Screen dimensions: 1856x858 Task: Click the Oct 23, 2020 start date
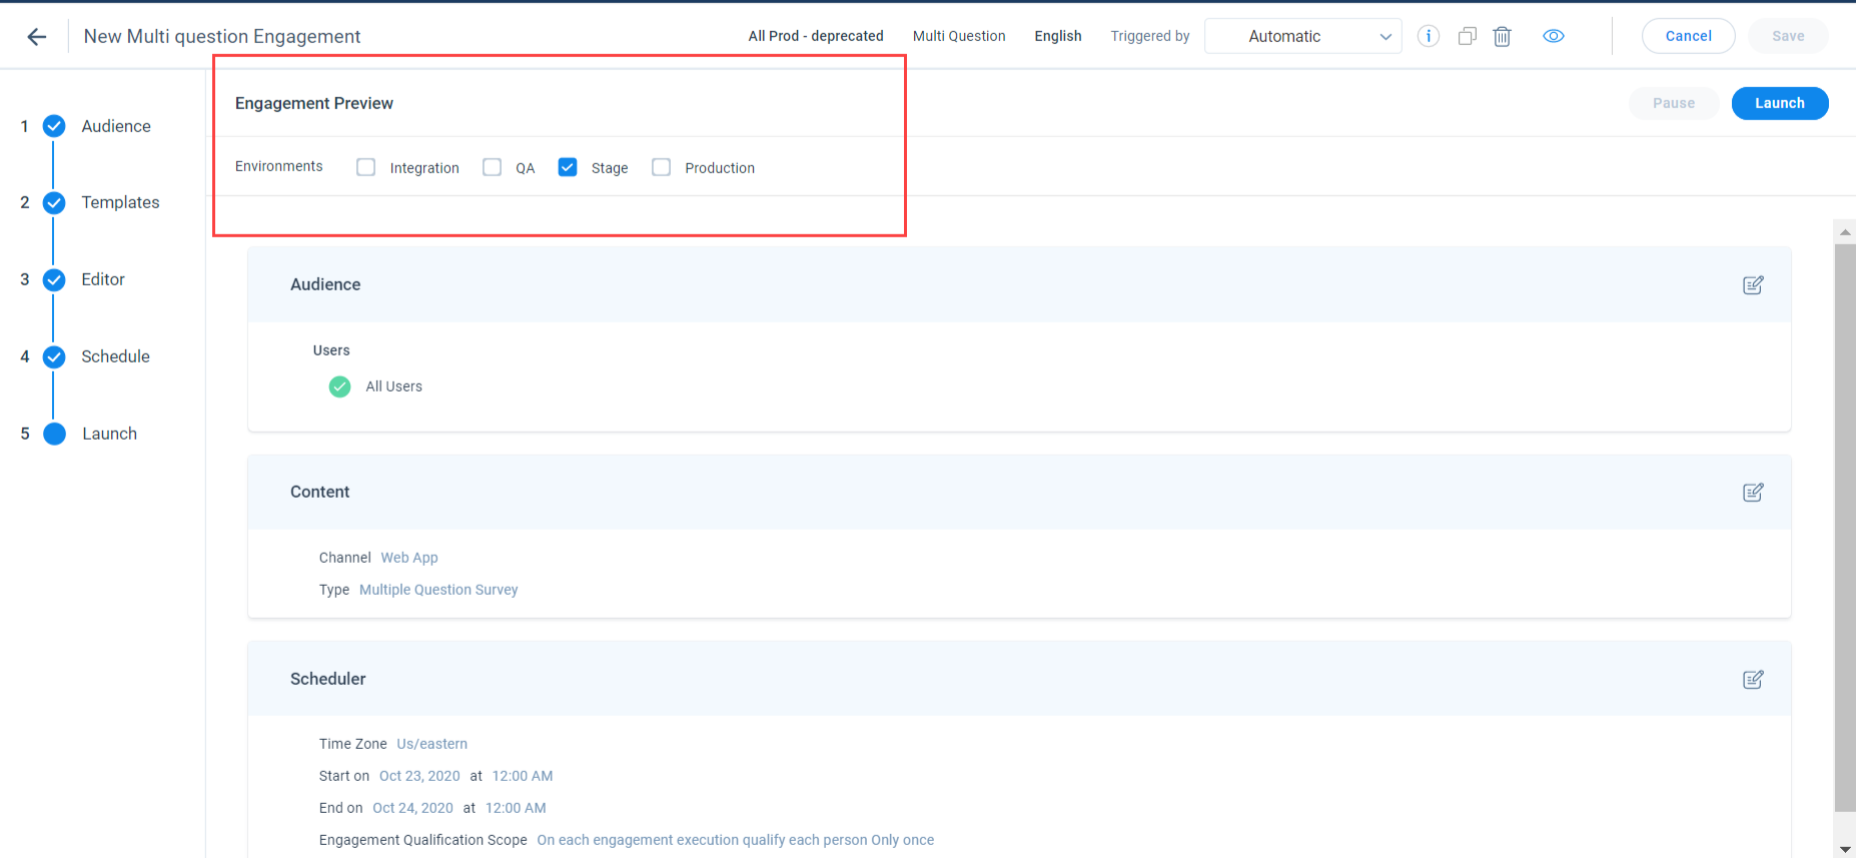pos(419,776)
